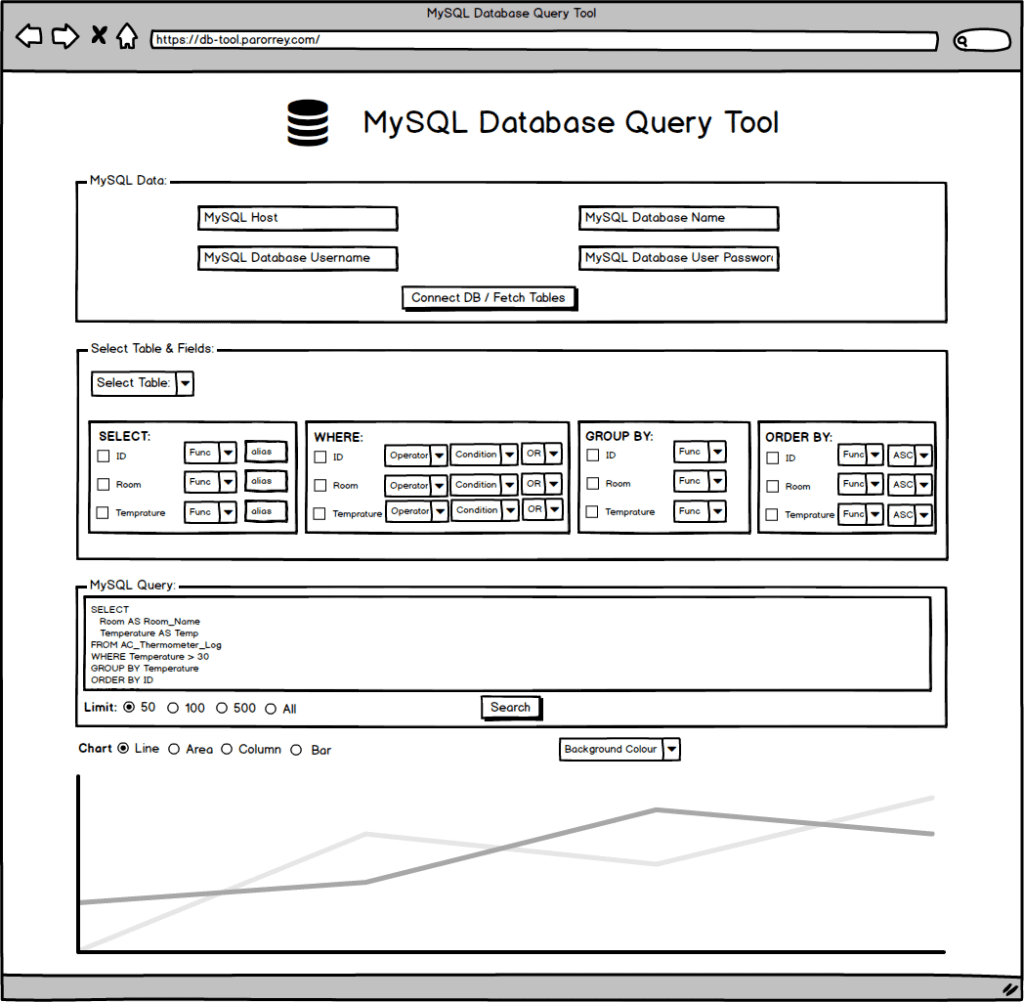The height and width of the screenshot is (1002, 1024).
Task: Select the Limit 100 radio button
Action: 173,709
